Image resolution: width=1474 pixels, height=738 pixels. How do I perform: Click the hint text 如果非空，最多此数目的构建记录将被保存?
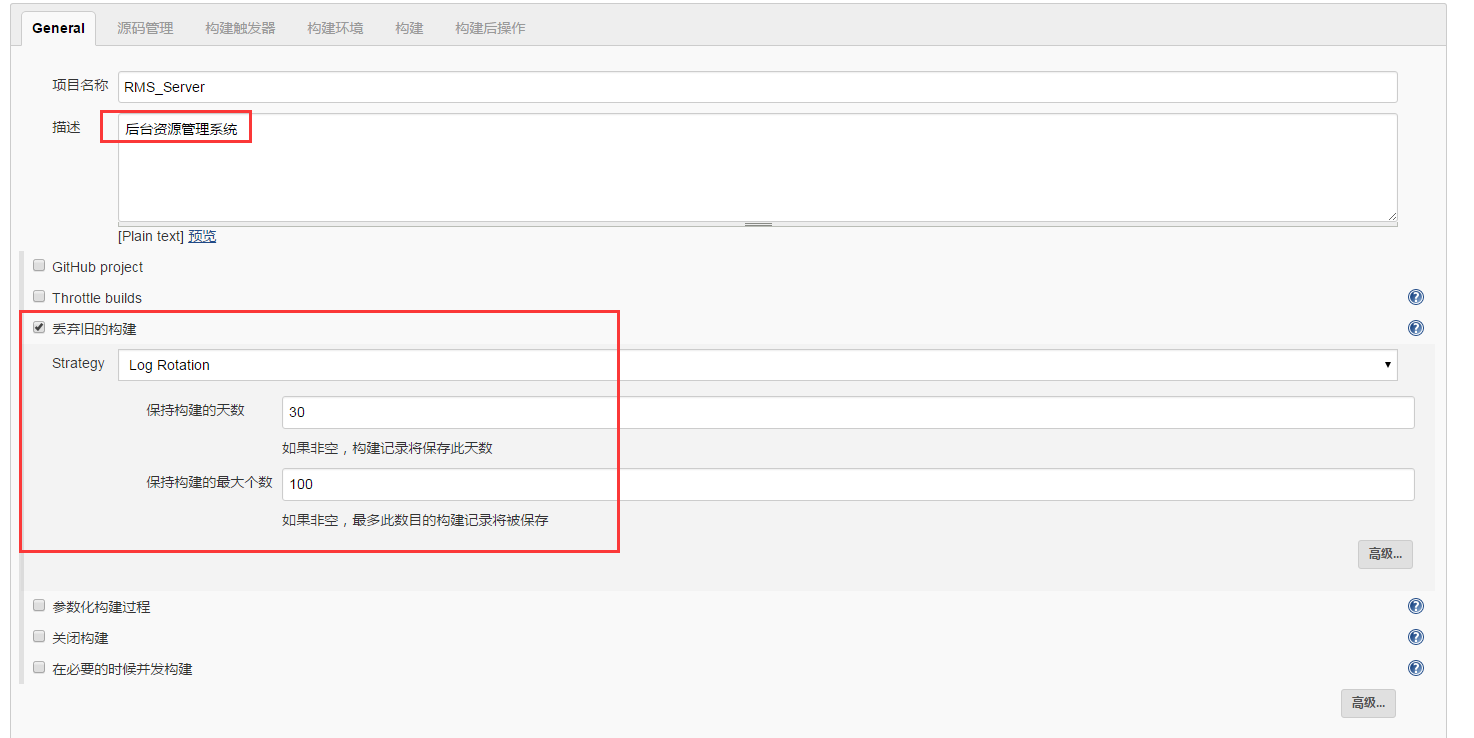point(415,520)
